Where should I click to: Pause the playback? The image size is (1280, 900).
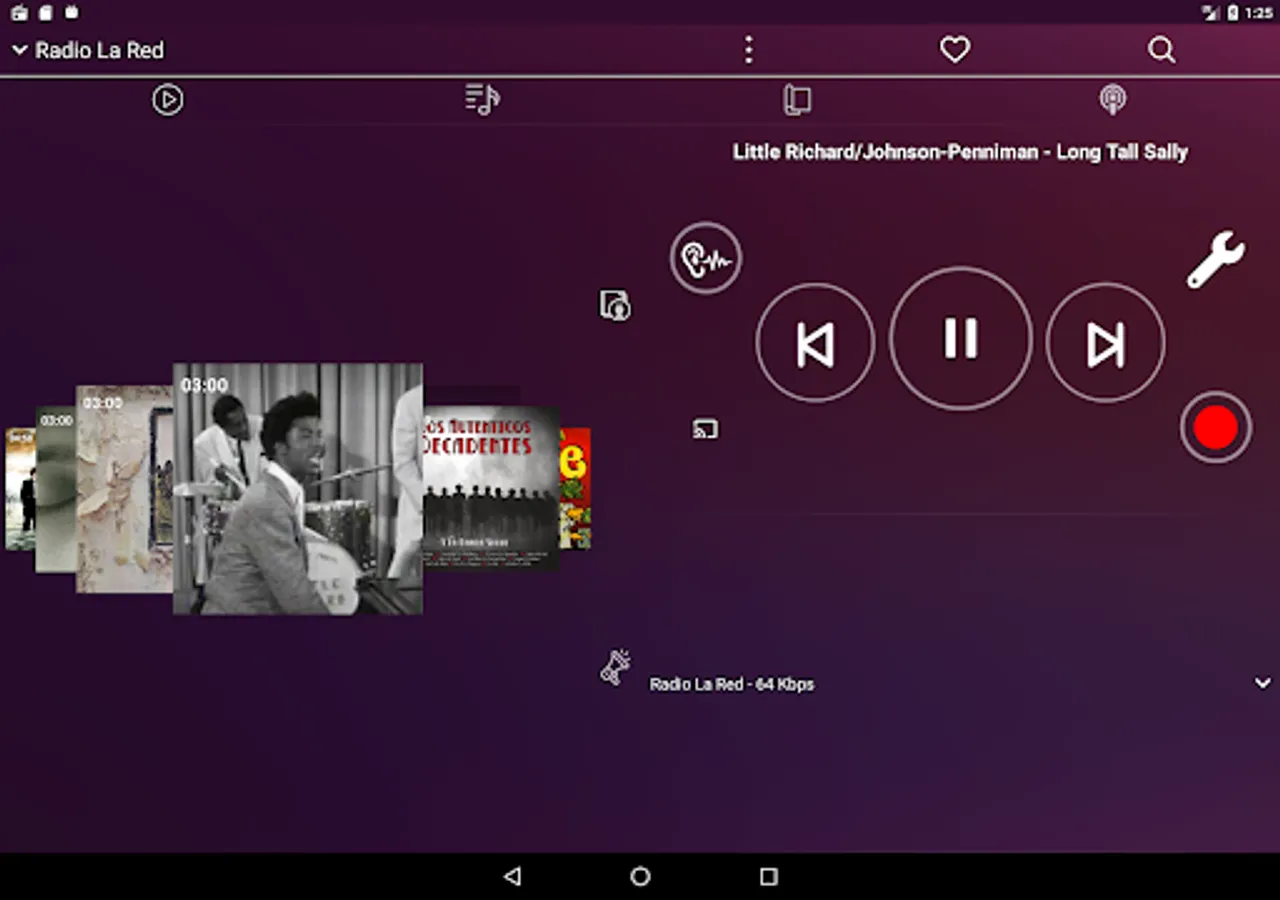click(x=961, y=339)
